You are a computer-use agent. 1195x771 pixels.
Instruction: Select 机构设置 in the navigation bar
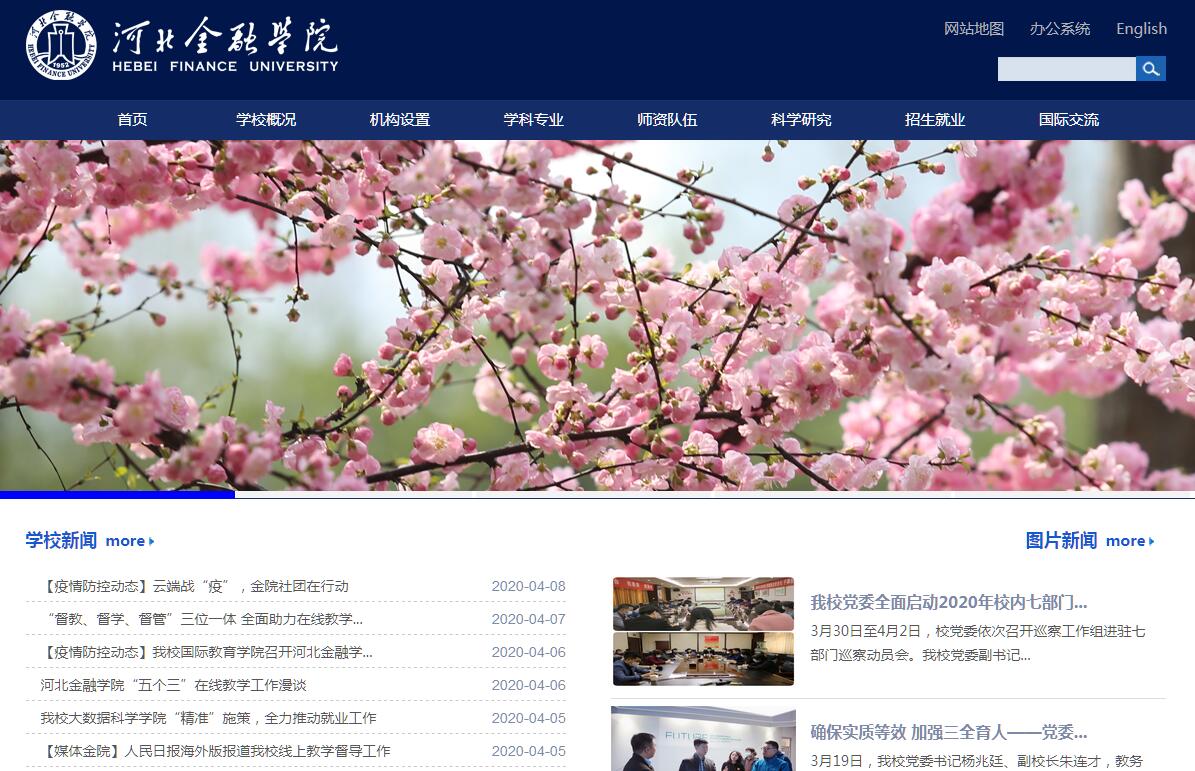(400, 120)
